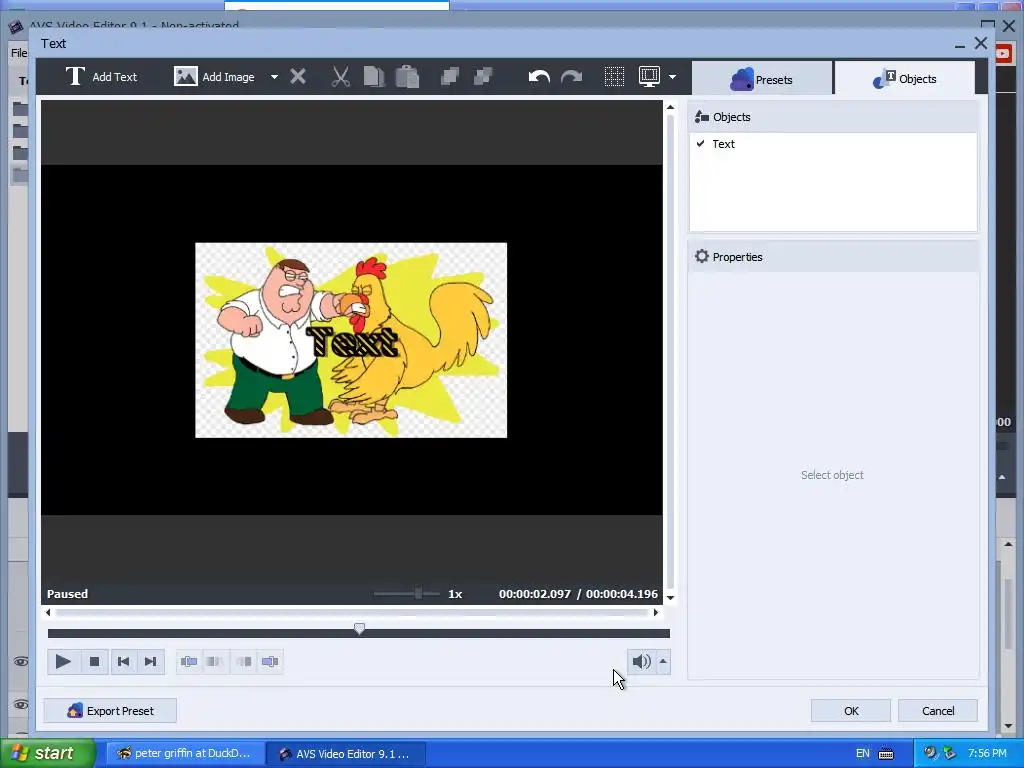Click AVS Video Editor 9.1 taskbar button
This screenshot has width=1024, height=768.
point(346,754)
